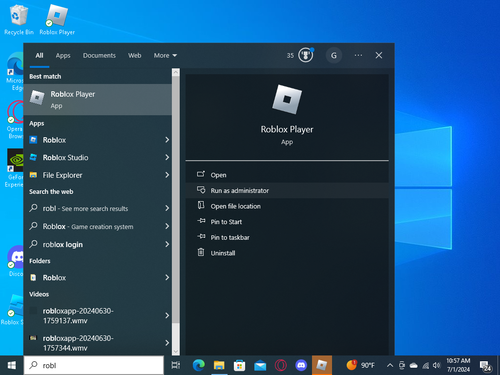This screenshot has height=375, width=500.
Task: Open the three-dots options menu
Action: pos(358,55)
